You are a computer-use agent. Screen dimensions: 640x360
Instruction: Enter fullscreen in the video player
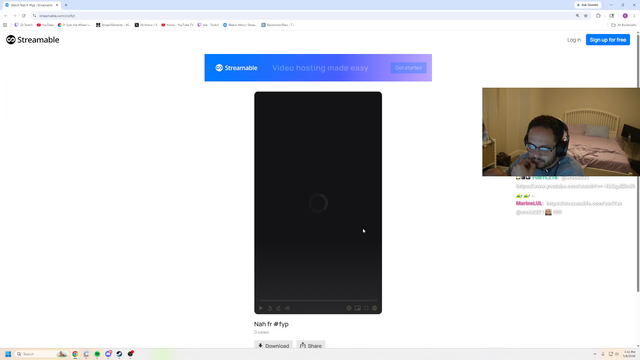(x=366, y=308)
